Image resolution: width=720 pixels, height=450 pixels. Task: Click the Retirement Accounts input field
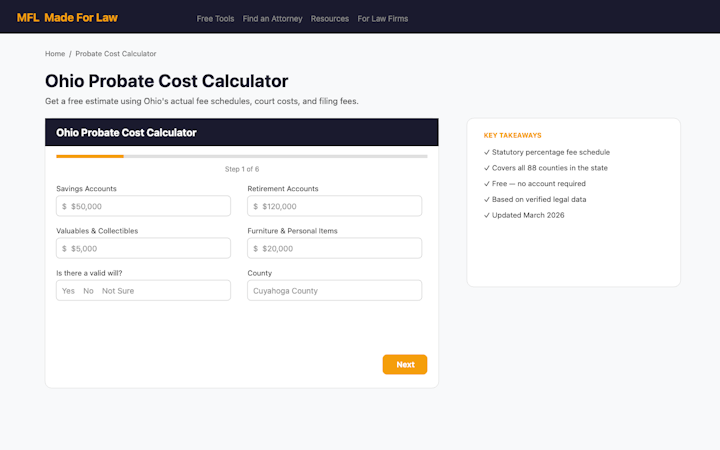click(x=339, y=206)
